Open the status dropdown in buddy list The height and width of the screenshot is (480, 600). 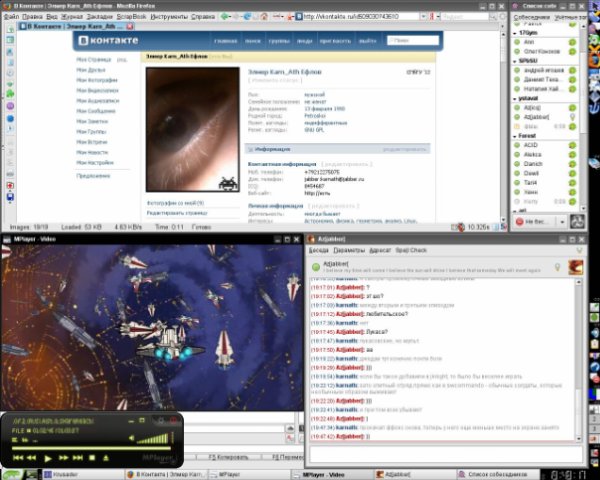(x=562, y=222)
